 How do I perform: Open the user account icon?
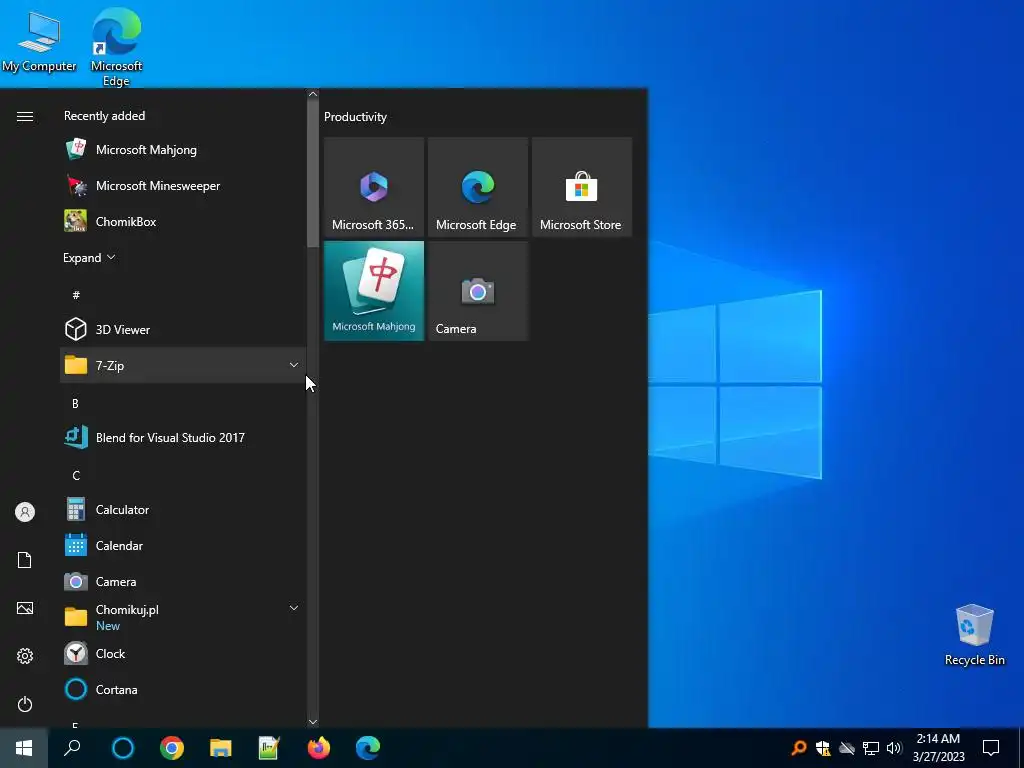click(25, 512)
